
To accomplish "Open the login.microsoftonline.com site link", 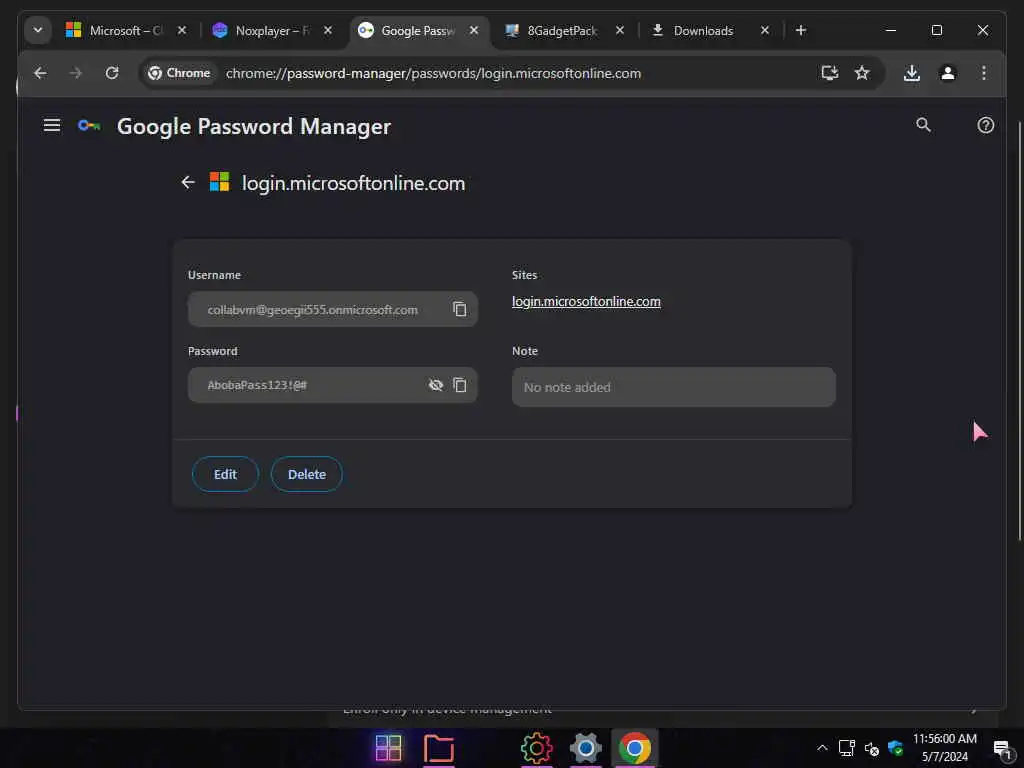I will tap(586, 302).
